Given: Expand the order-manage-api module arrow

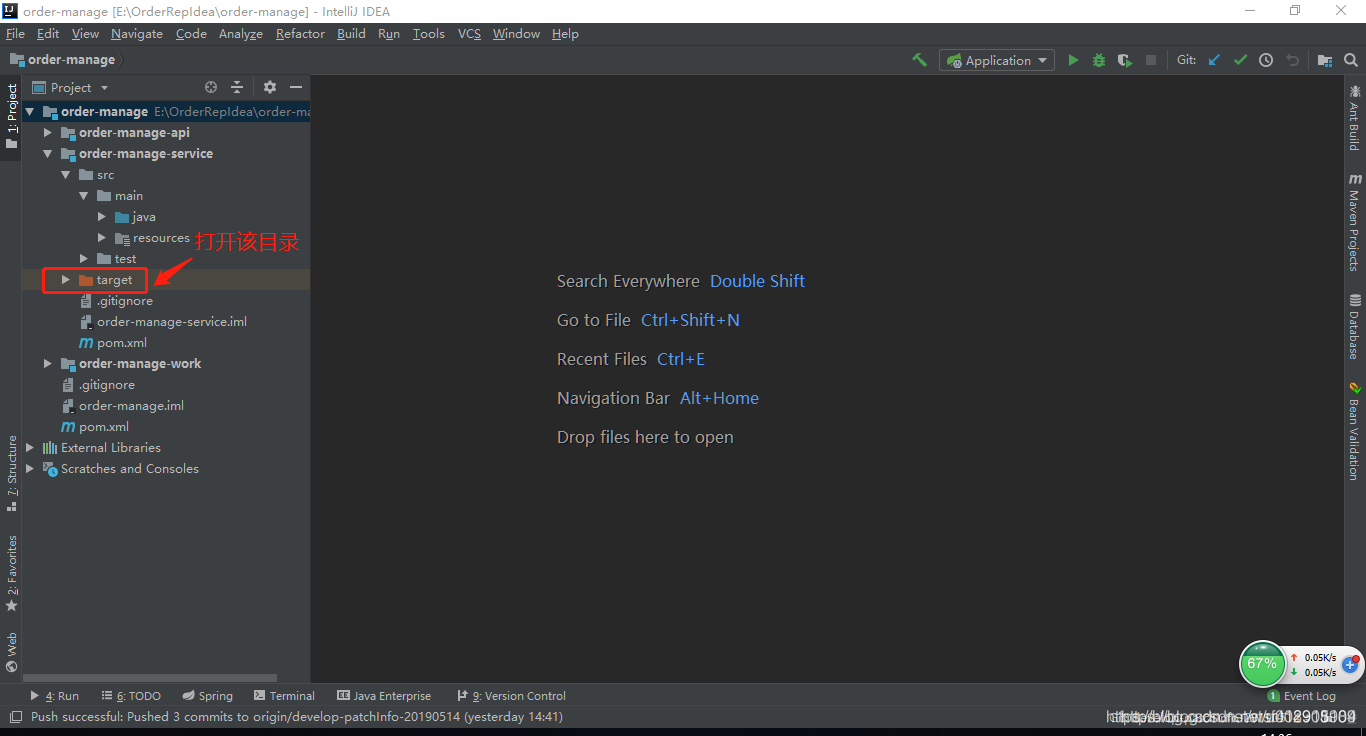Looking at the screenshot, I should 47,133.
